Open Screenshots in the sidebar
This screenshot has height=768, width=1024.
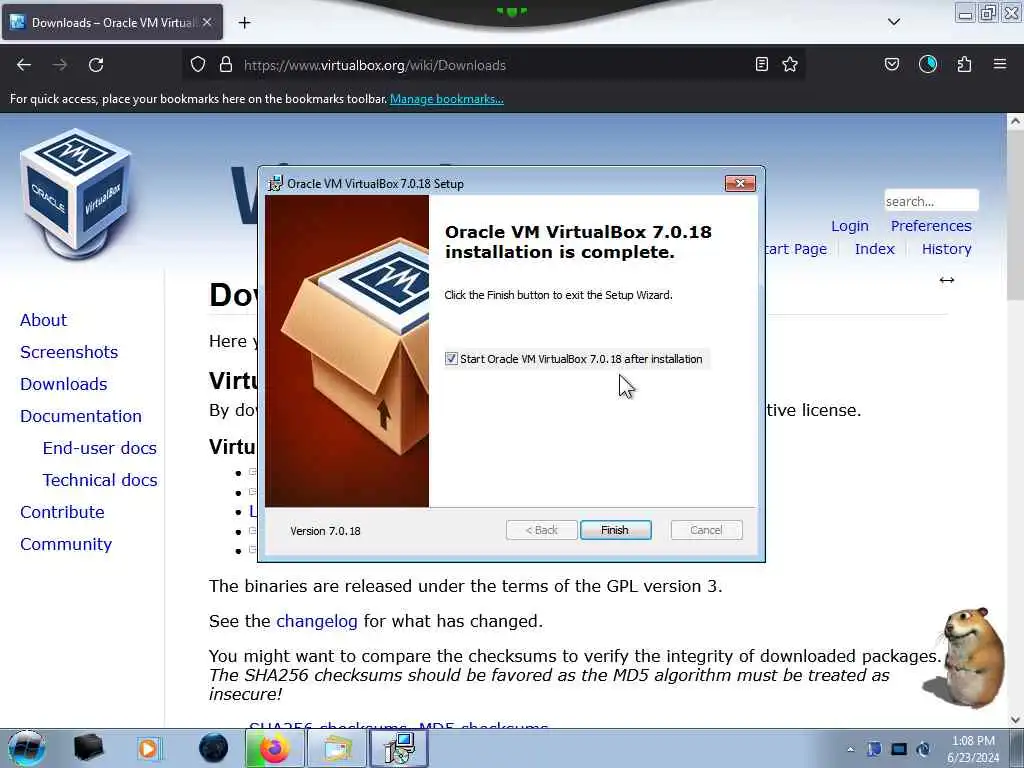(69, 352)
